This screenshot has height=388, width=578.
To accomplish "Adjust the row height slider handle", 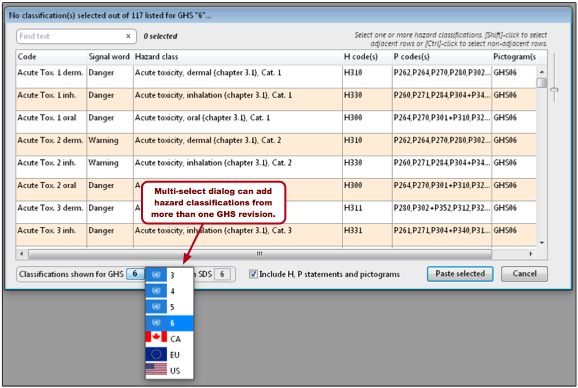I will [x=554, y=90].
